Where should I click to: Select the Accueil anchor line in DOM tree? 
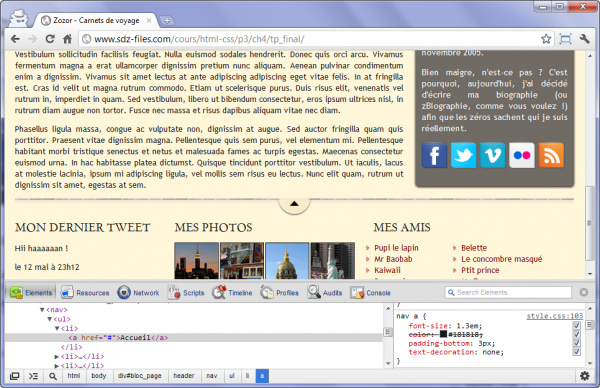tap(193, 337)
